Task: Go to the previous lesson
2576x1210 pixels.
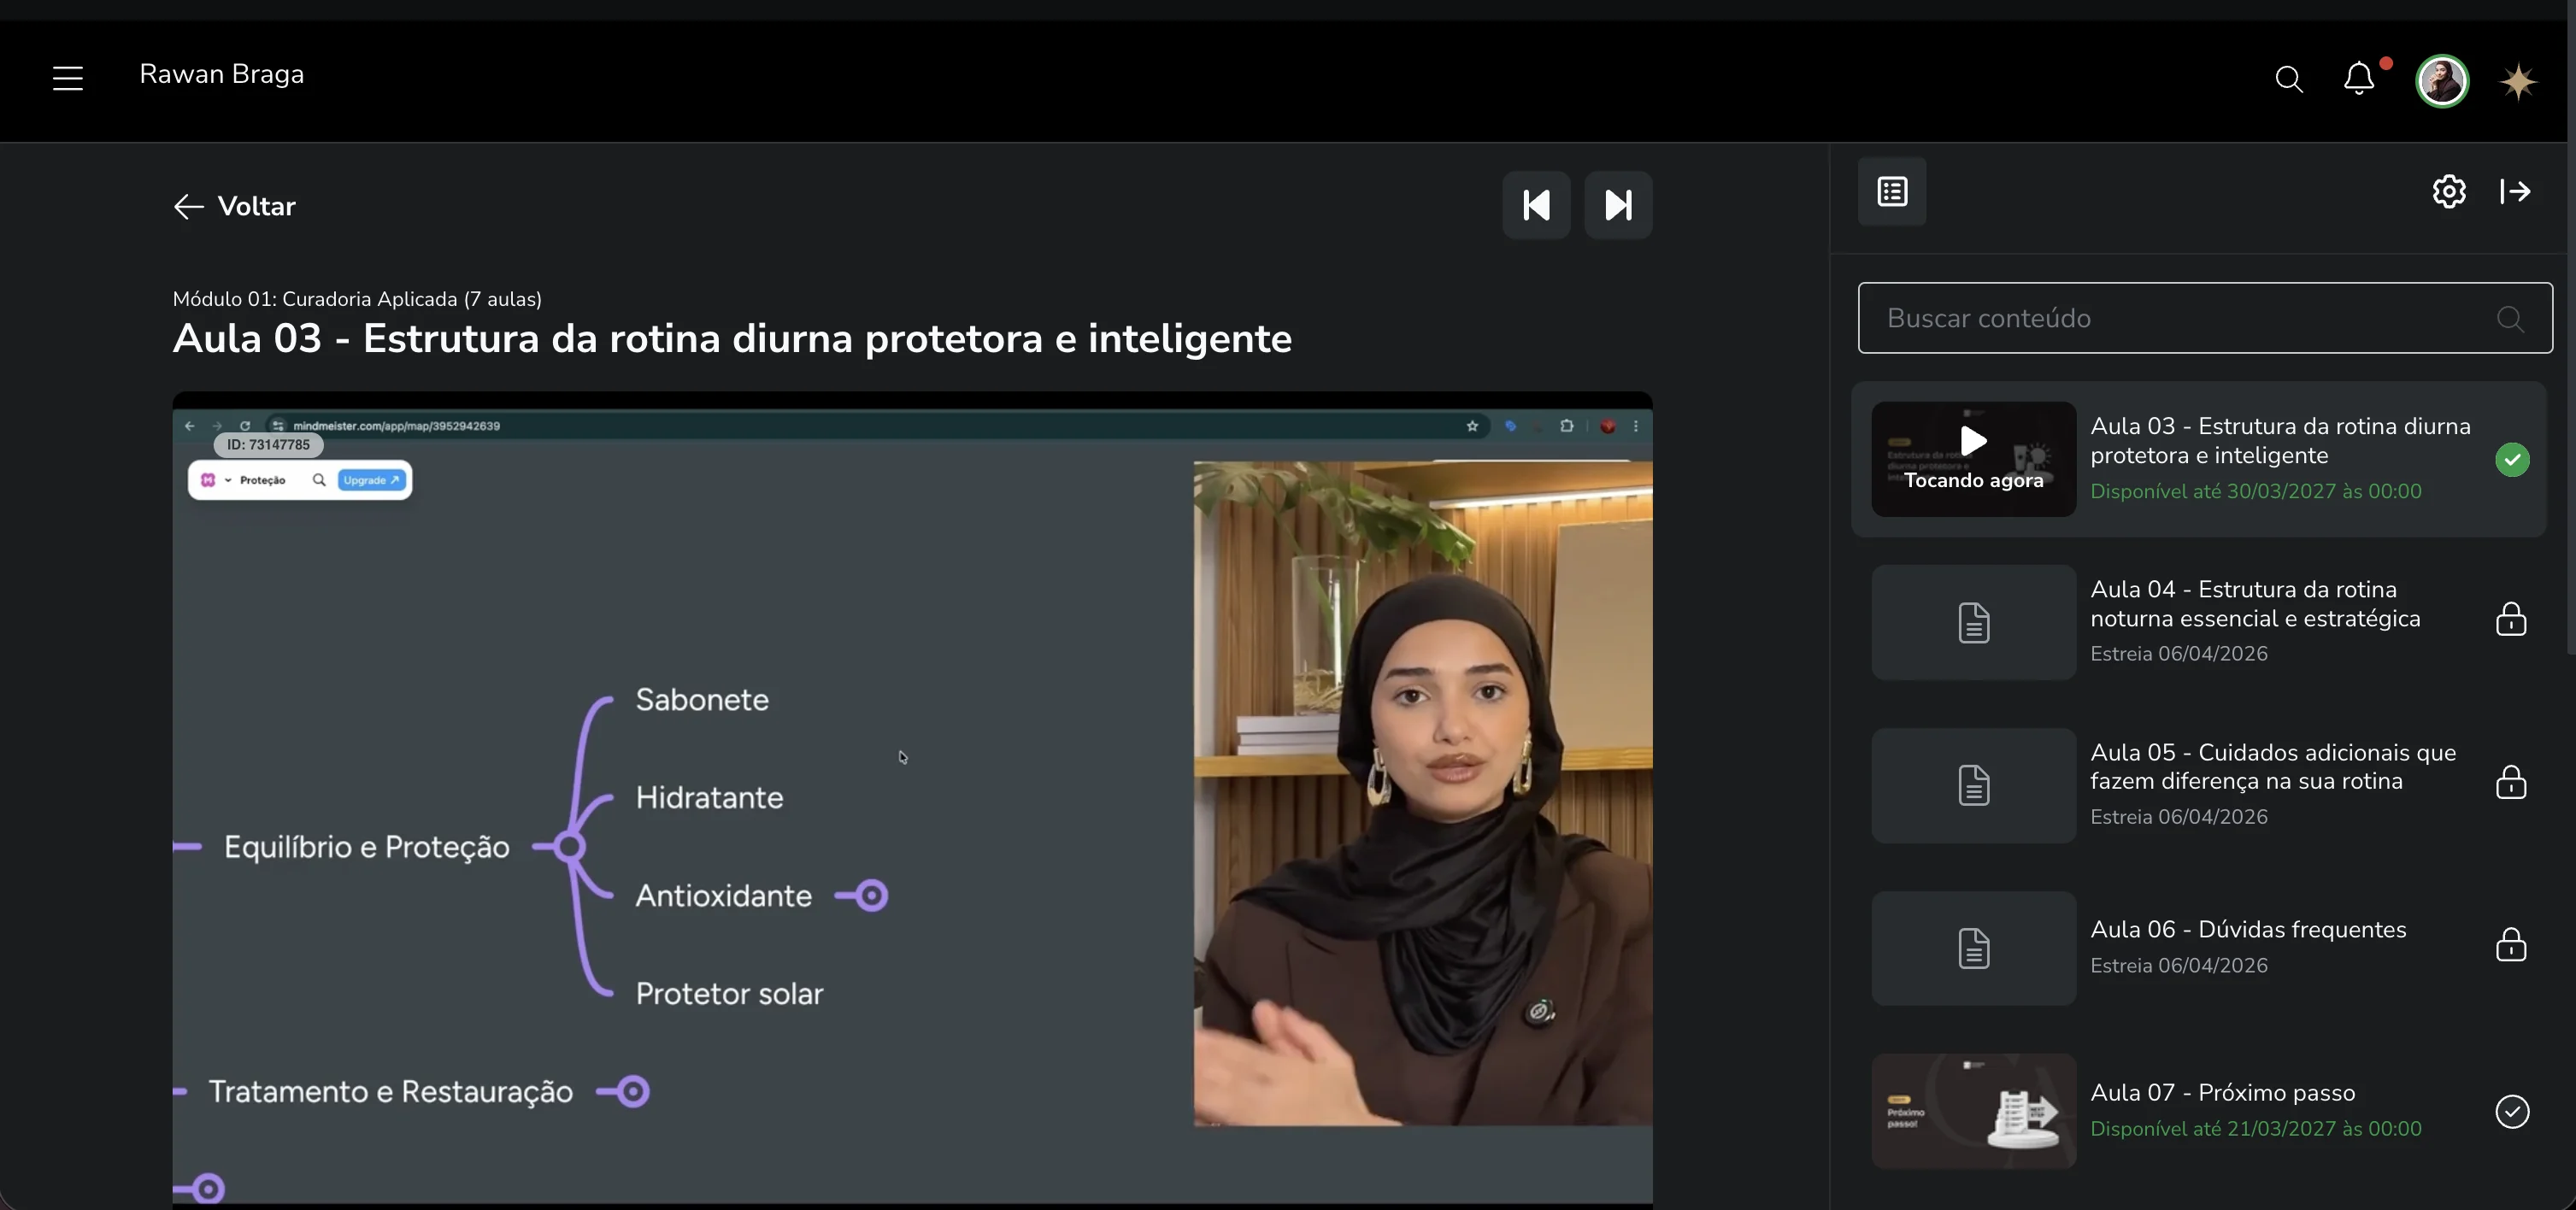Action: click(x=1536, y=206)
